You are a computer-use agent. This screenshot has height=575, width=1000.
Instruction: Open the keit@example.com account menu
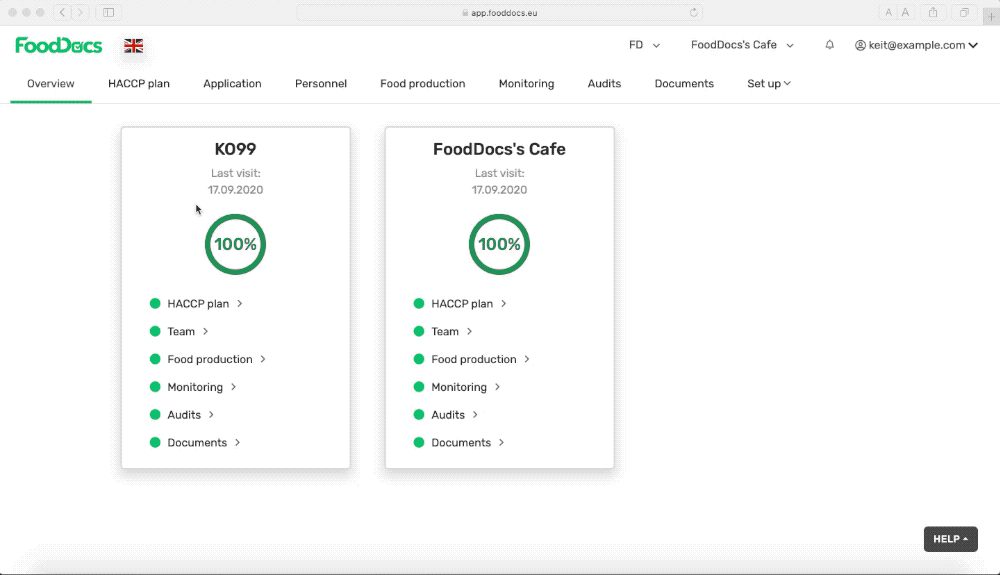click(x=916, y=45)
